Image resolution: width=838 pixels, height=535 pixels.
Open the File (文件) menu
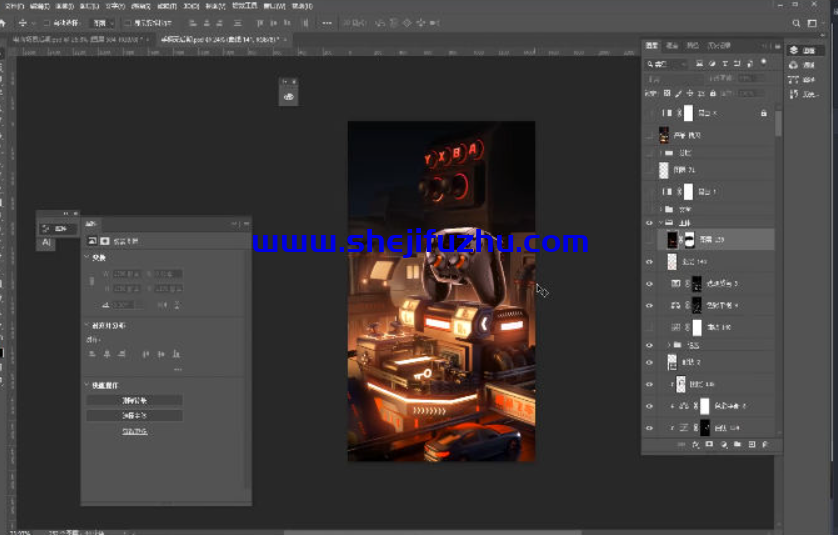[14, 6]
